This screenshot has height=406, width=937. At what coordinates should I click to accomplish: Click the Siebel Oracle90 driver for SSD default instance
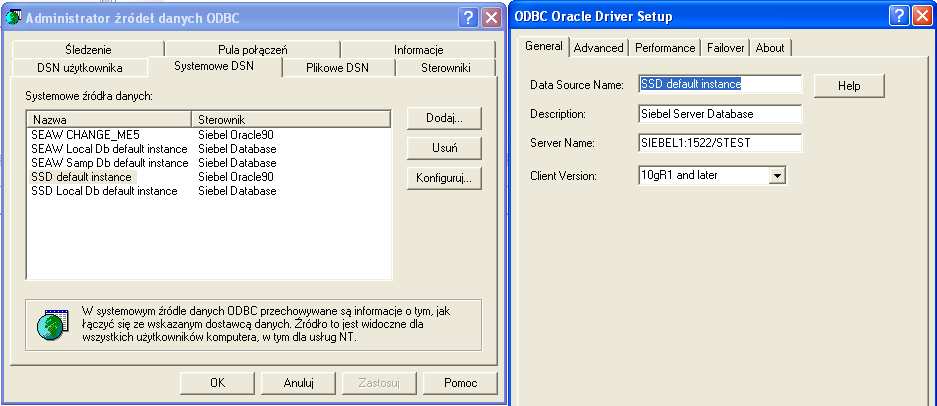tap(236, 177)
